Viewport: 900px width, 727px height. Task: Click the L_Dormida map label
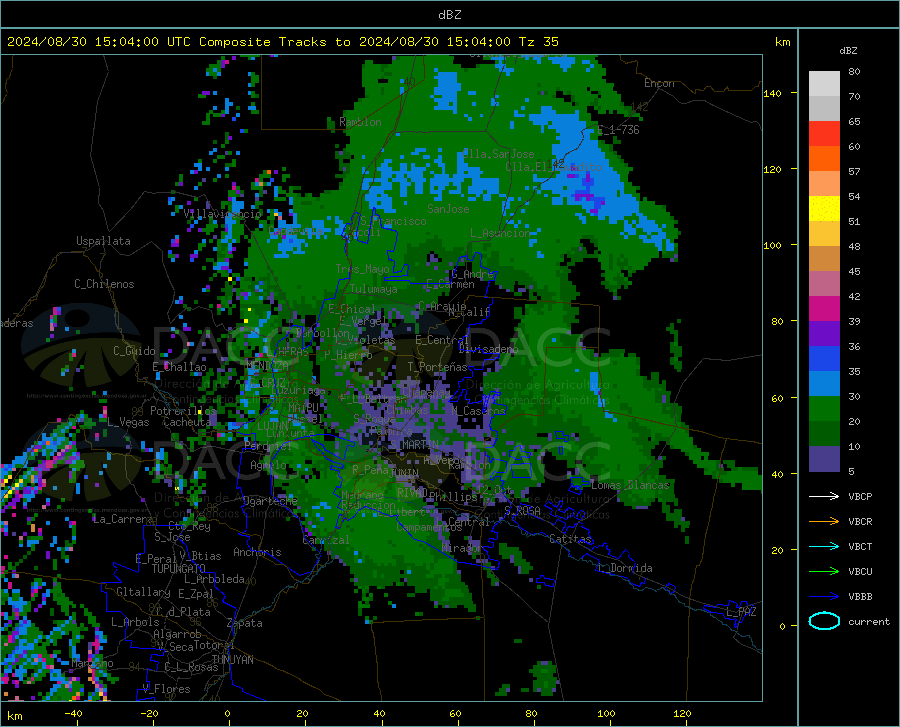pos(624,568)
